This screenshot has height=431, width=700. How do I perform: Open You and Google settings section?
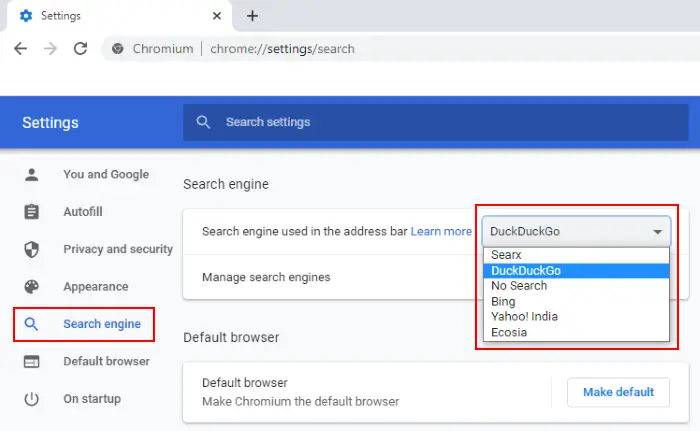pos(106,174)
